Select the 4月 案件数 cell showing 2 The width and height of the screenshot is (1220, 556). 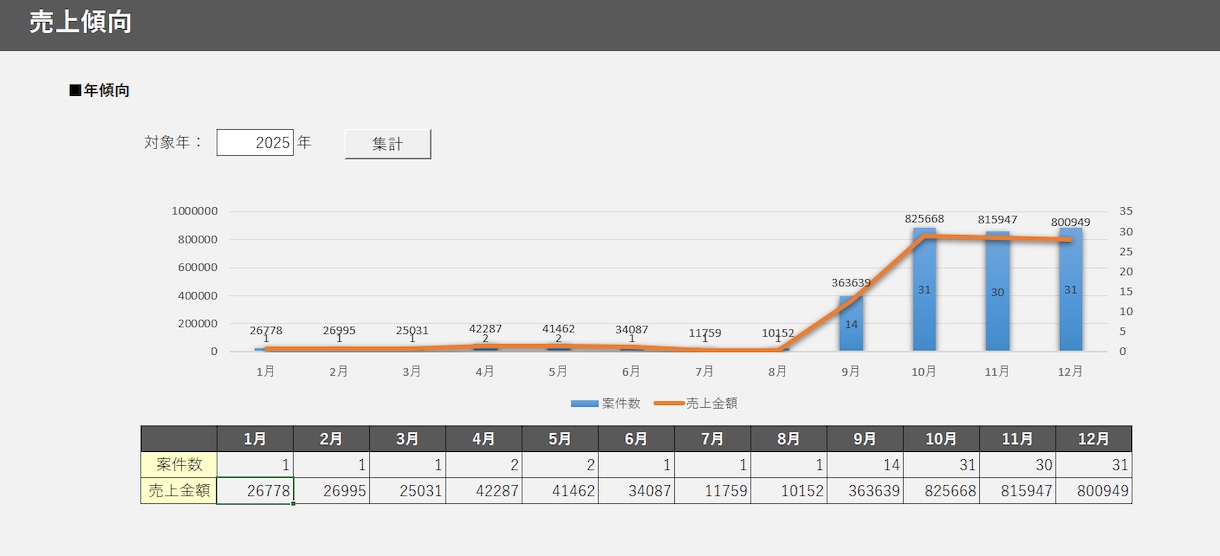pyautogui.click(x=484, y=465)
